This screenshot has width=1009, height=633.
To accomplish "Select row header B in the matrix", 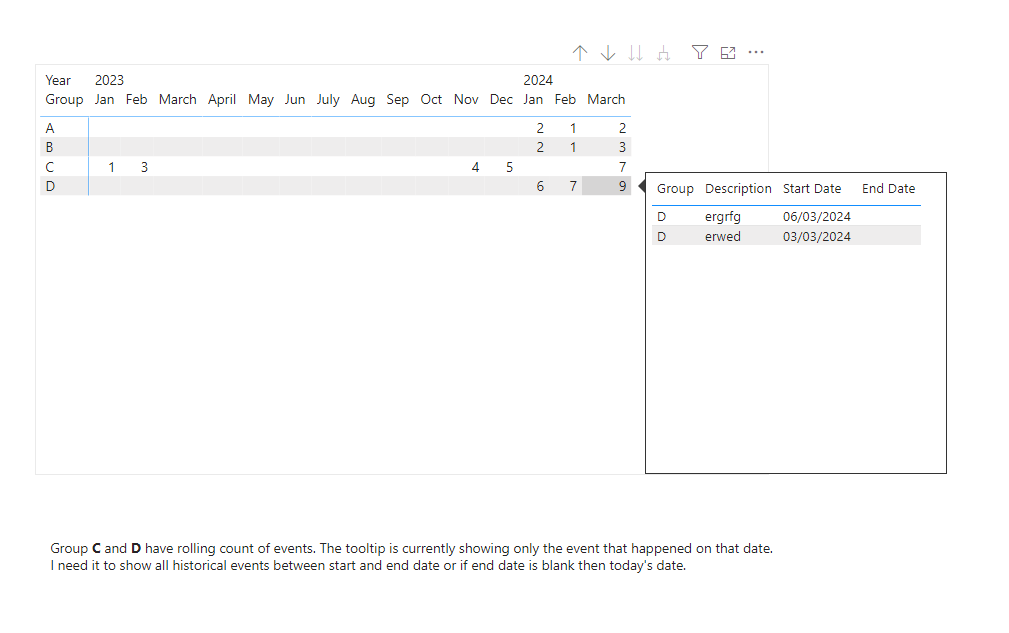I will [50, 147].
